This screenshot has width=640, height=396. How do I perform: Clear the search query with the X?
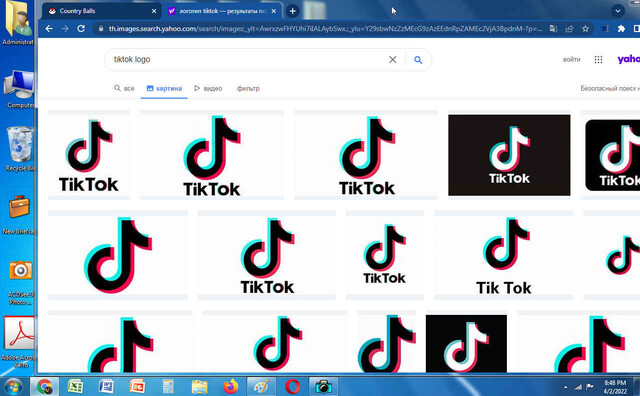pyautogui.click(x=393, y=60)
